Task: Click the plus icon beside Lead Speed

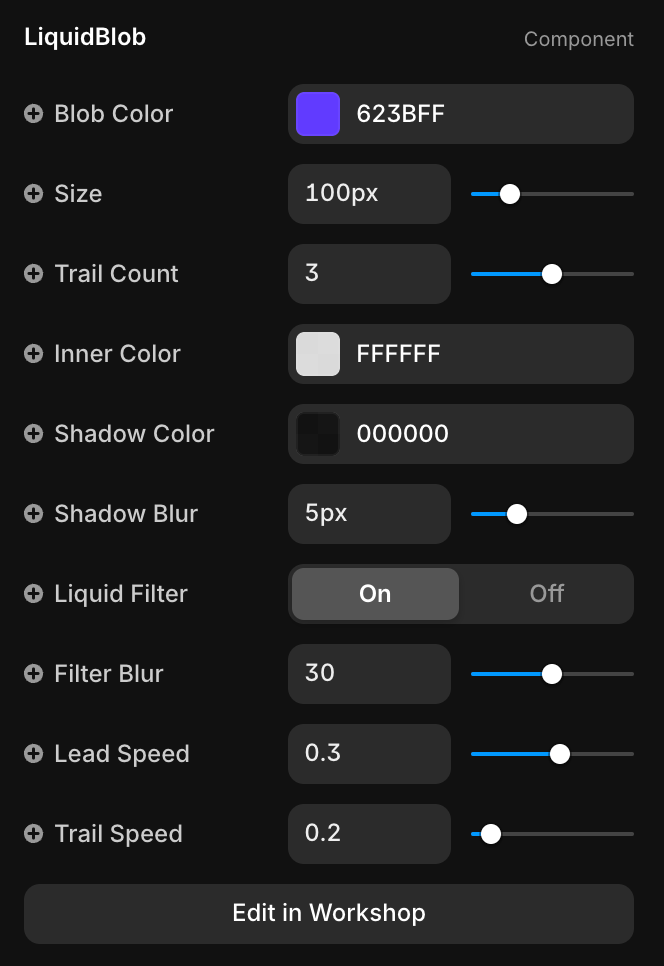Action: [x=34, y=754]
